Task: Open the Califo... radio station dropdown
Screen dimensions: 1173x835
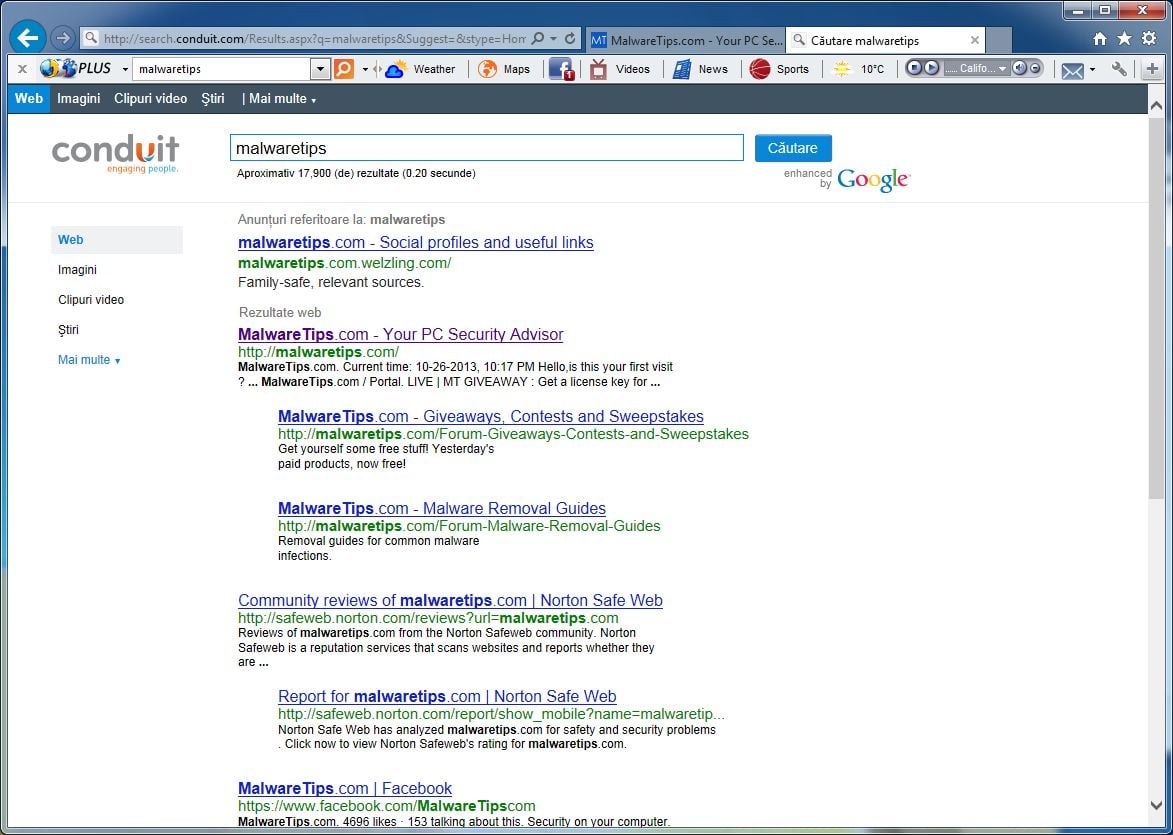Action: pyautogui.click(x=976, y=68)
